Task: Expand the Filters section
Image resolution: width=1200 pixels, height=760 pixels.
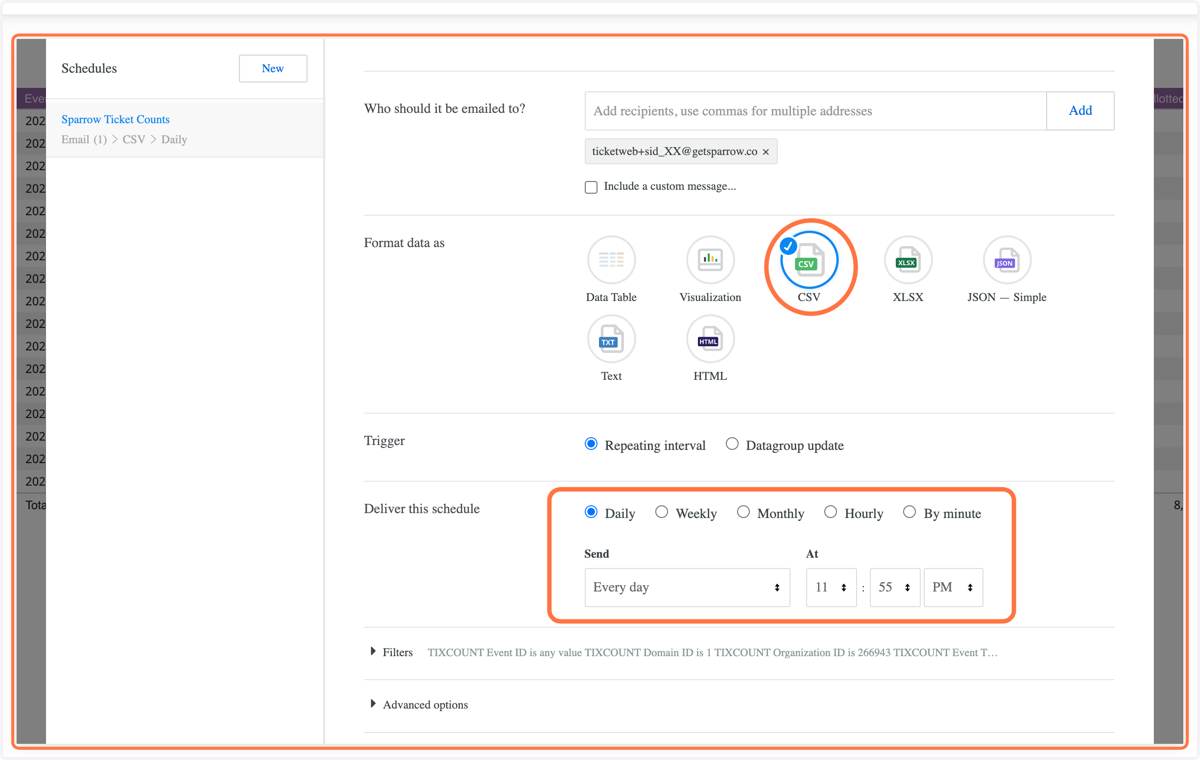Action: [x=391, y=652]
